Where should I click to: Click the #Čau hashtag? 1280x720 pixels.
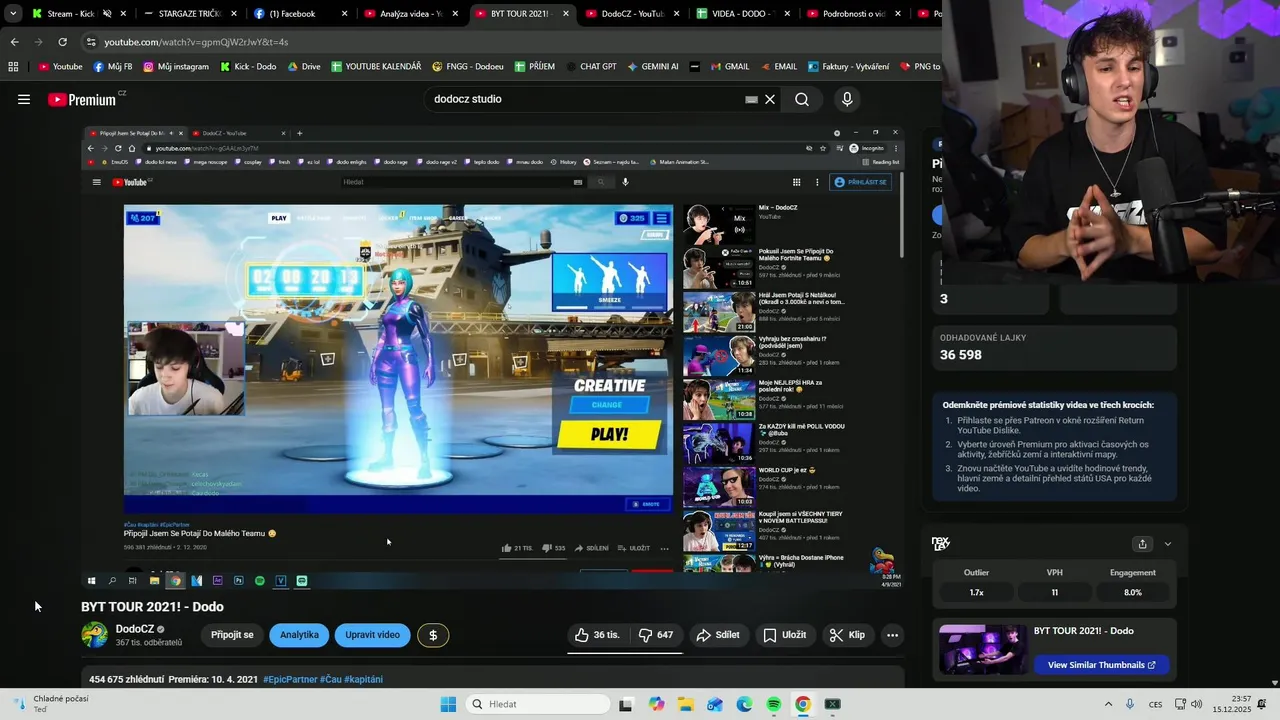coord(330,679)
